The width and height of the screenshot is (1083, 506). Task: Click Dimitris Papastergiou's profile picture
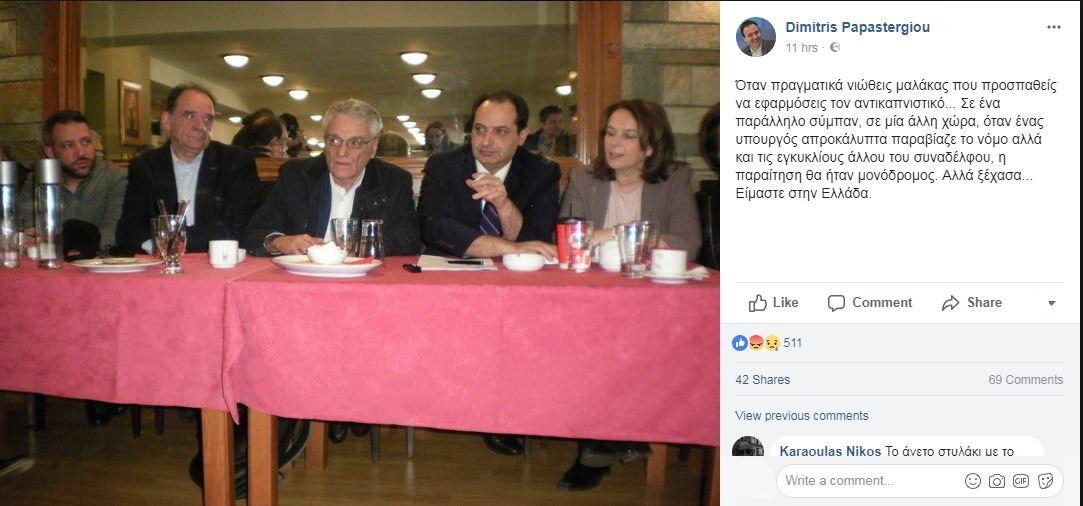tap(756, 37)
